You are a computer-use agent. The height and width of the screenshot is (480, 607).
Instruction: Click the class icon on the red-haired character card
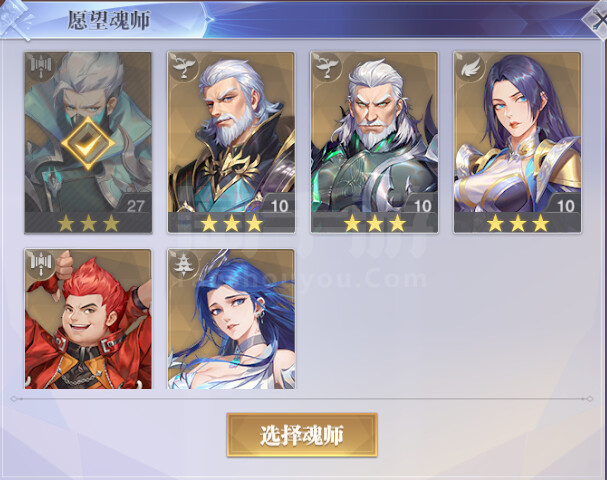(x=40, y=264)
